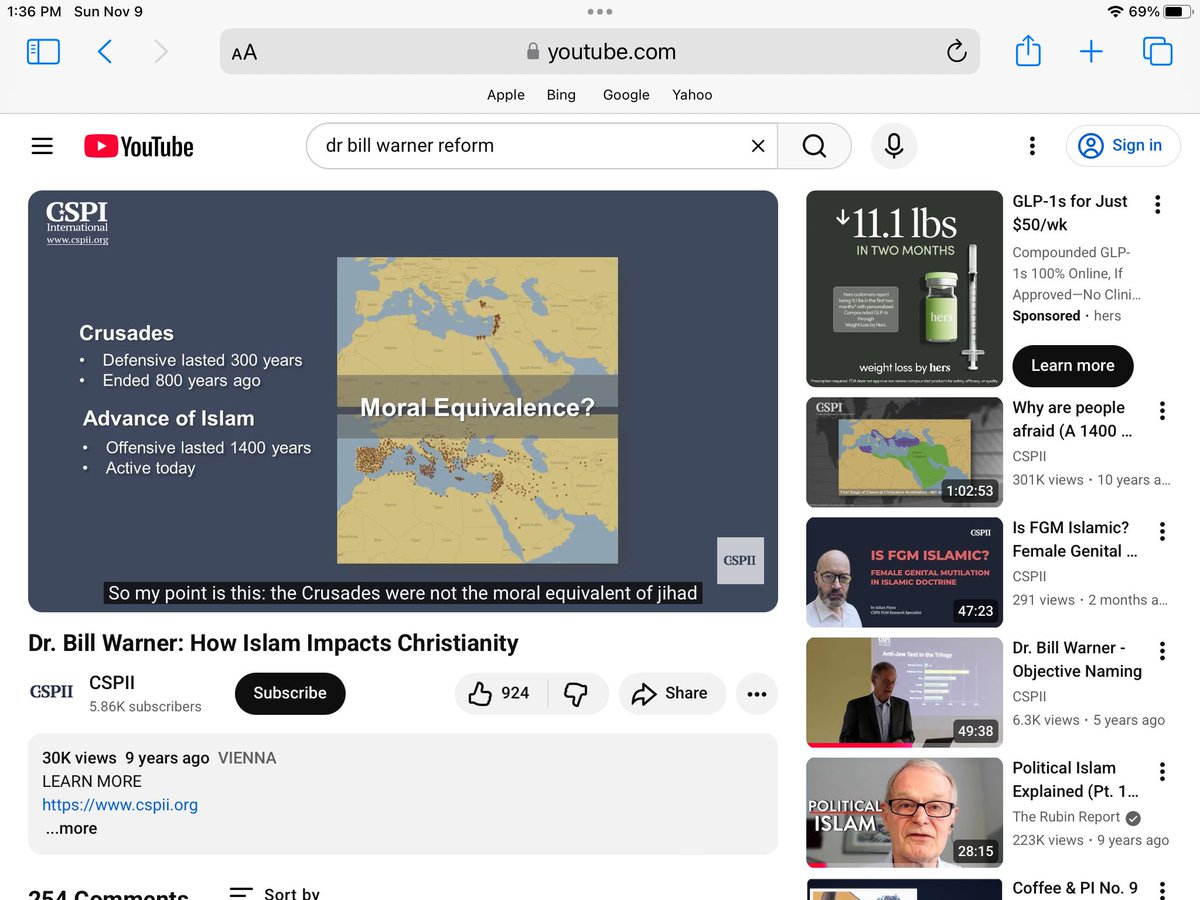Open The Rubin Report channel name
This screenshot has width=1200, height=900.
point(1066,817)
